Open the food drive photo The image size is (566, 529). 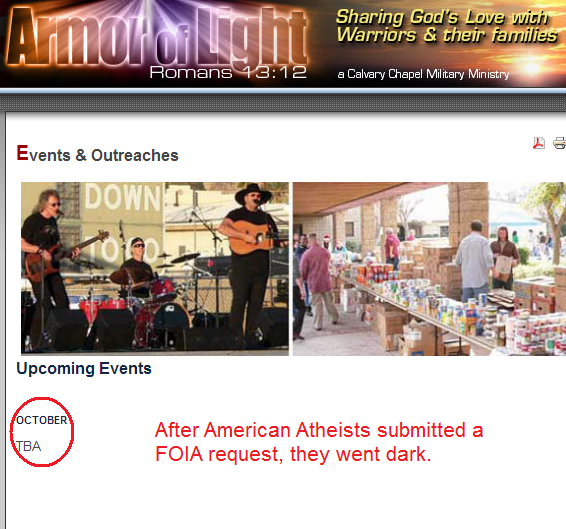tap(429, 269)
